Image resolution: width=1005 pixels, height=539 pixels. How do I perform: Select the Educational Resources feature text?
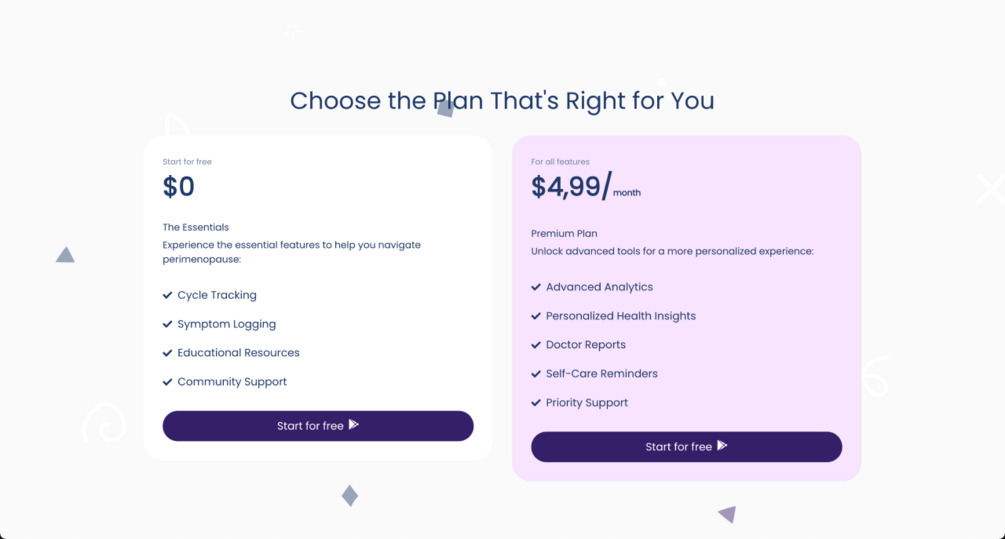point(238,353)
